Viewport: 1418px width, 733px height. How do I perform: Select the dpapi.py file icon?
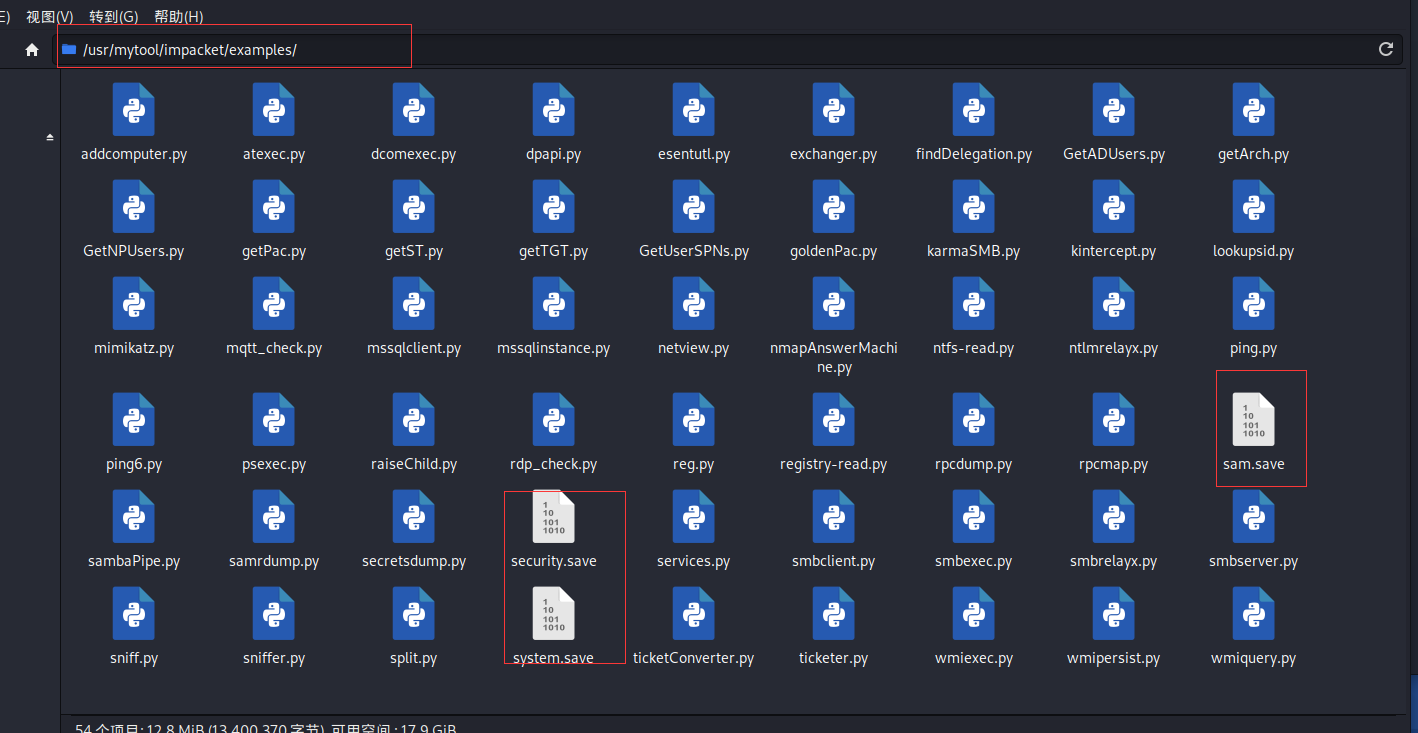point(554,110)
